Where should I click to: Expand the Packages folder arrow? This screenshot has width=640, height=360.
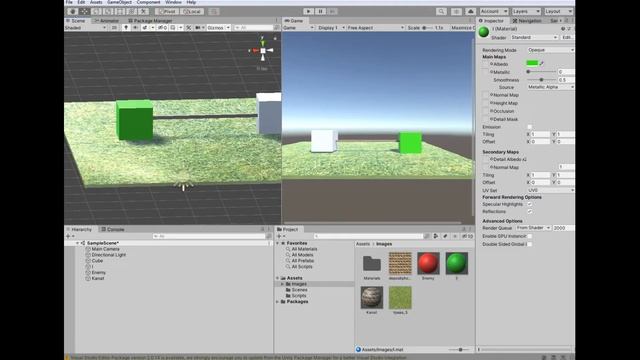[x=278, y=302]
